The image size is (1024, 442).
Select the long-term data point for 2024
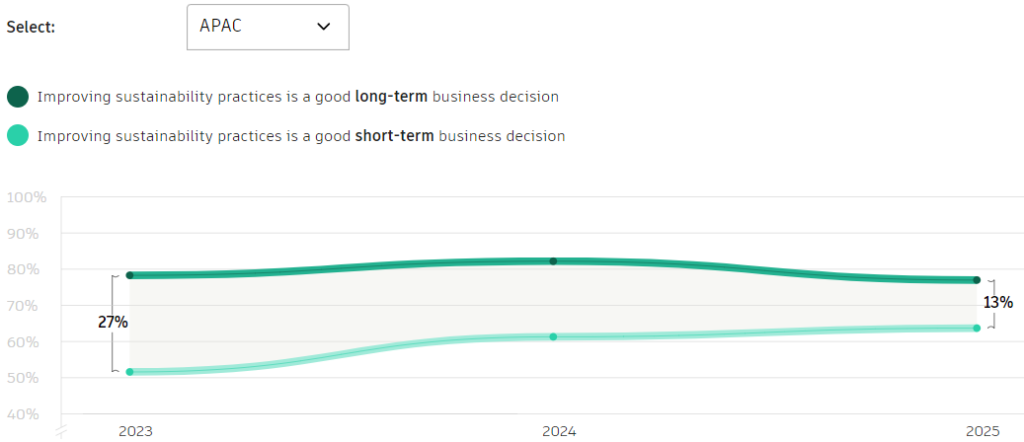pyautogui.click(x=553, y=261)
